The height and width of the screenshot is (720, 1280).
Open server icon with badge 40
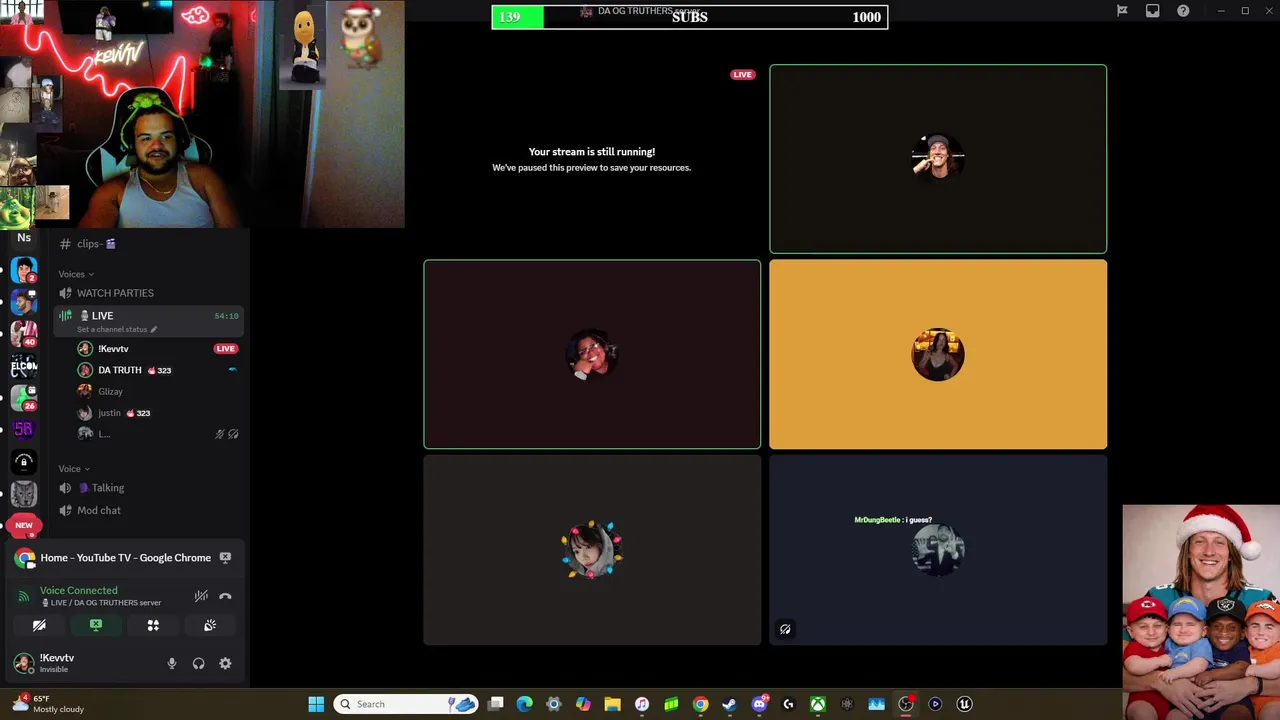[x=24, y=333]
